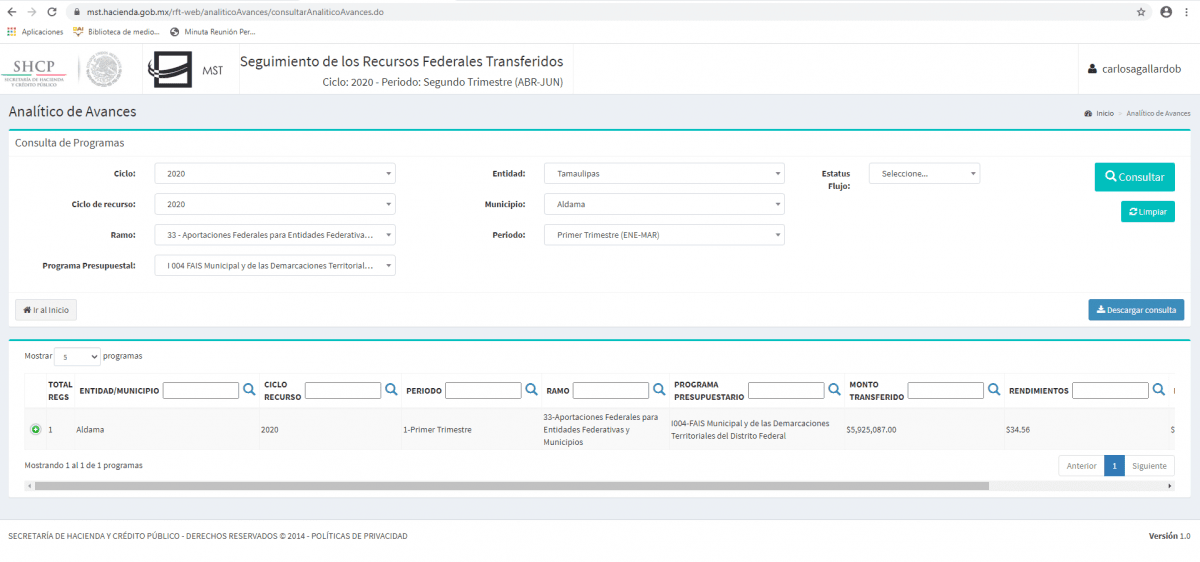Open the Entidad dropdown showing Tamaulipas
This screenshot has height=562, width=1200.
click(x=664, y=174)
